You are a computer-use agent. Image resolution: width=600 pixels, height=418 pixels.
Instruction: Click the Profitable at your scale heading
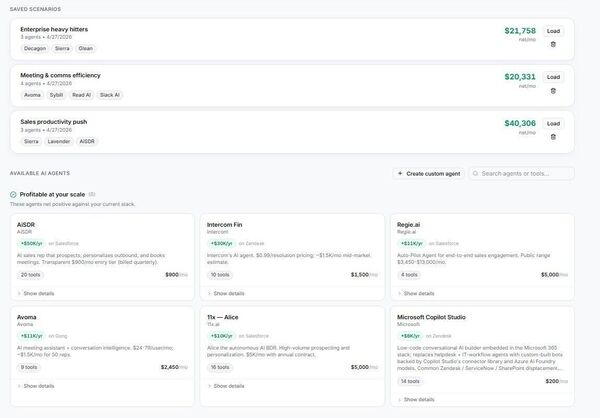(52, 194)
